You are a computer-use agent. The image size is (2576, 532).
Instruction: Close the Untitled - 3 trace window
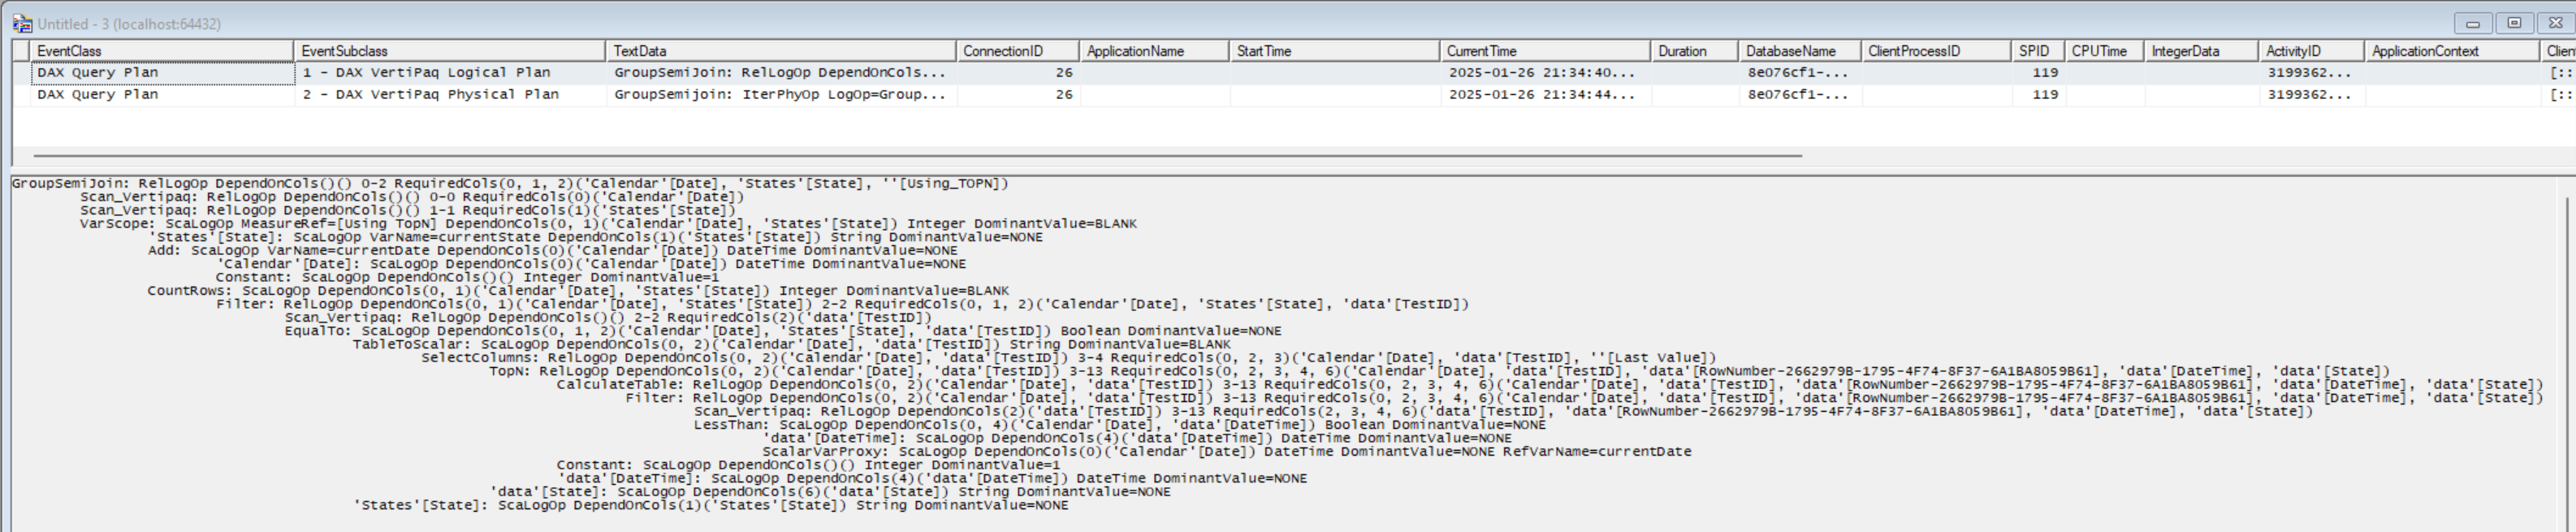[2555, 23]
